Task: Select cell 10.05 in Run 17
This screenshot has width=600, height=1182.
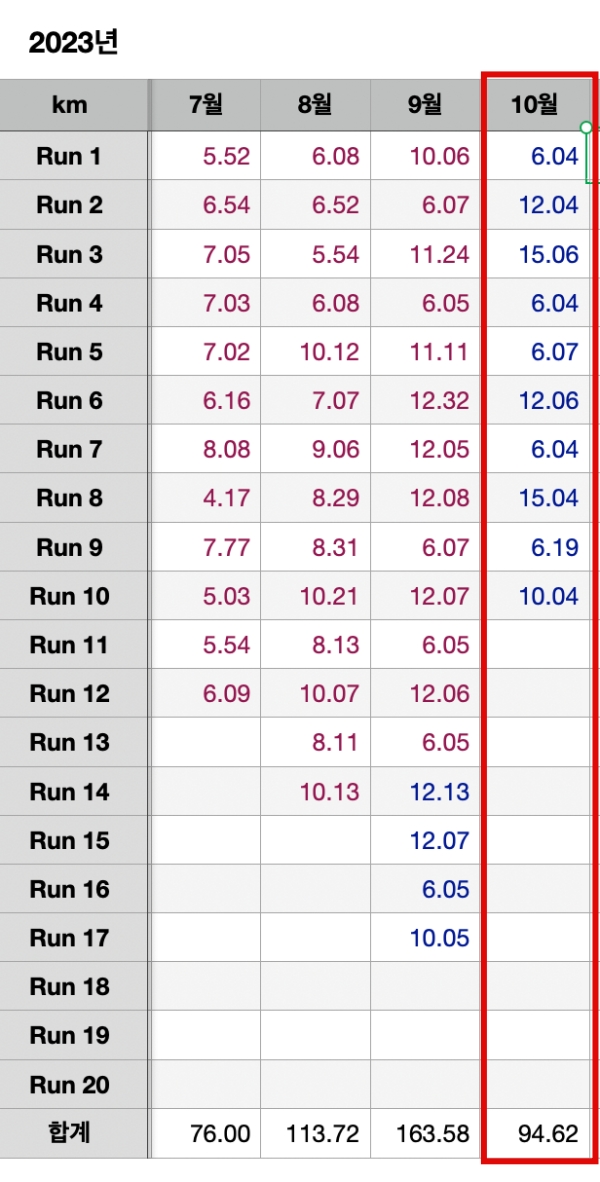Action: tap(425, 937)
